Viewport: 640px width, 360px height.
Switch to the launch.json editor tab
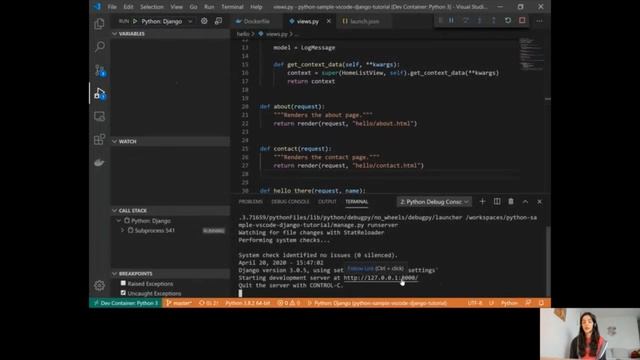pyautogui.click(x=364, y=21)
